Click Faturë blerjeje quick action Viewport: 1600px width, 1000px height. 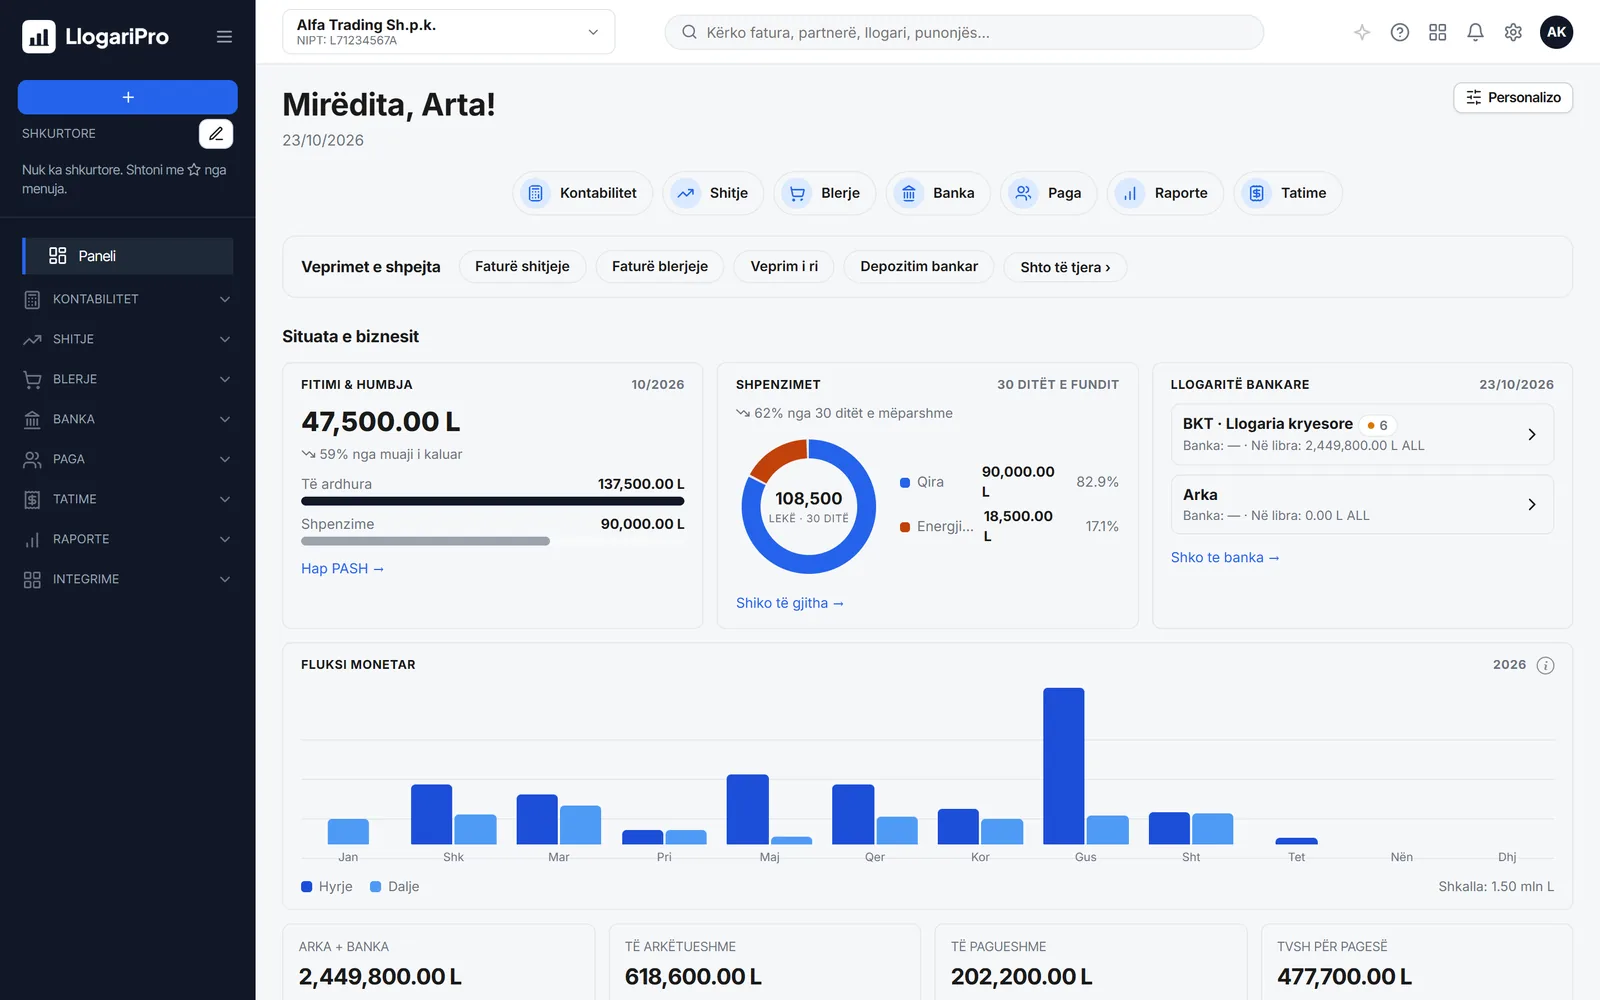tap(660, 267)
